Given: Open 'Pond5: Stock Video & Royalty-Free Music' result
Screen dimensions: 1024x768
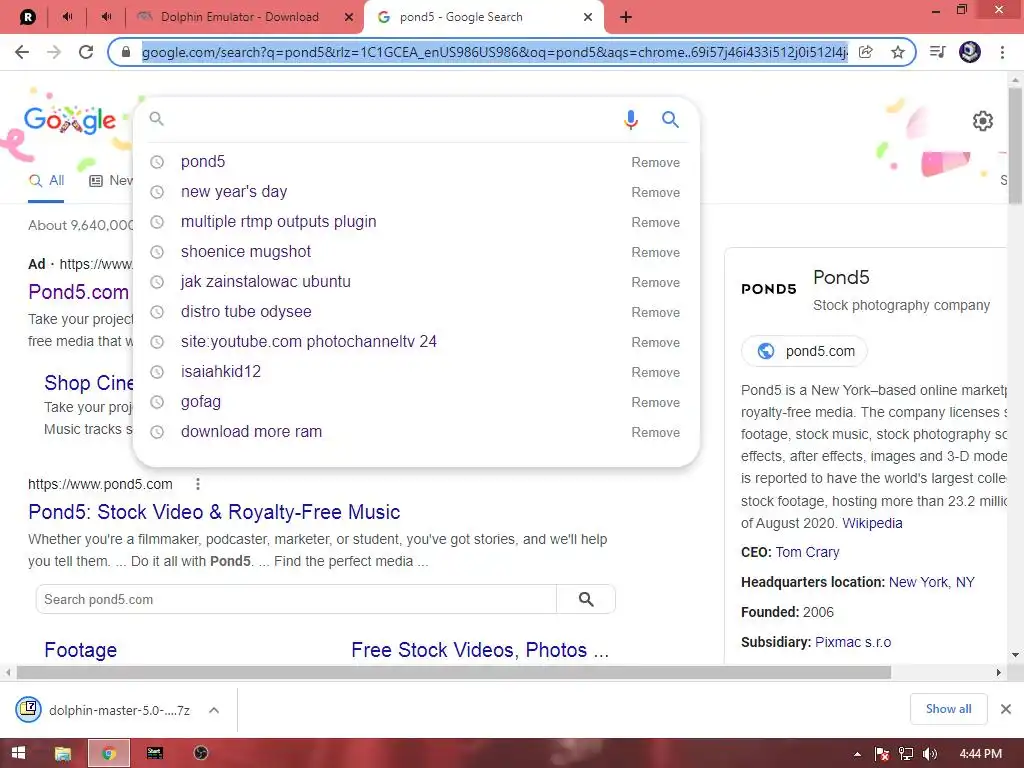Looking at the screenshot, I should [214, 512].
